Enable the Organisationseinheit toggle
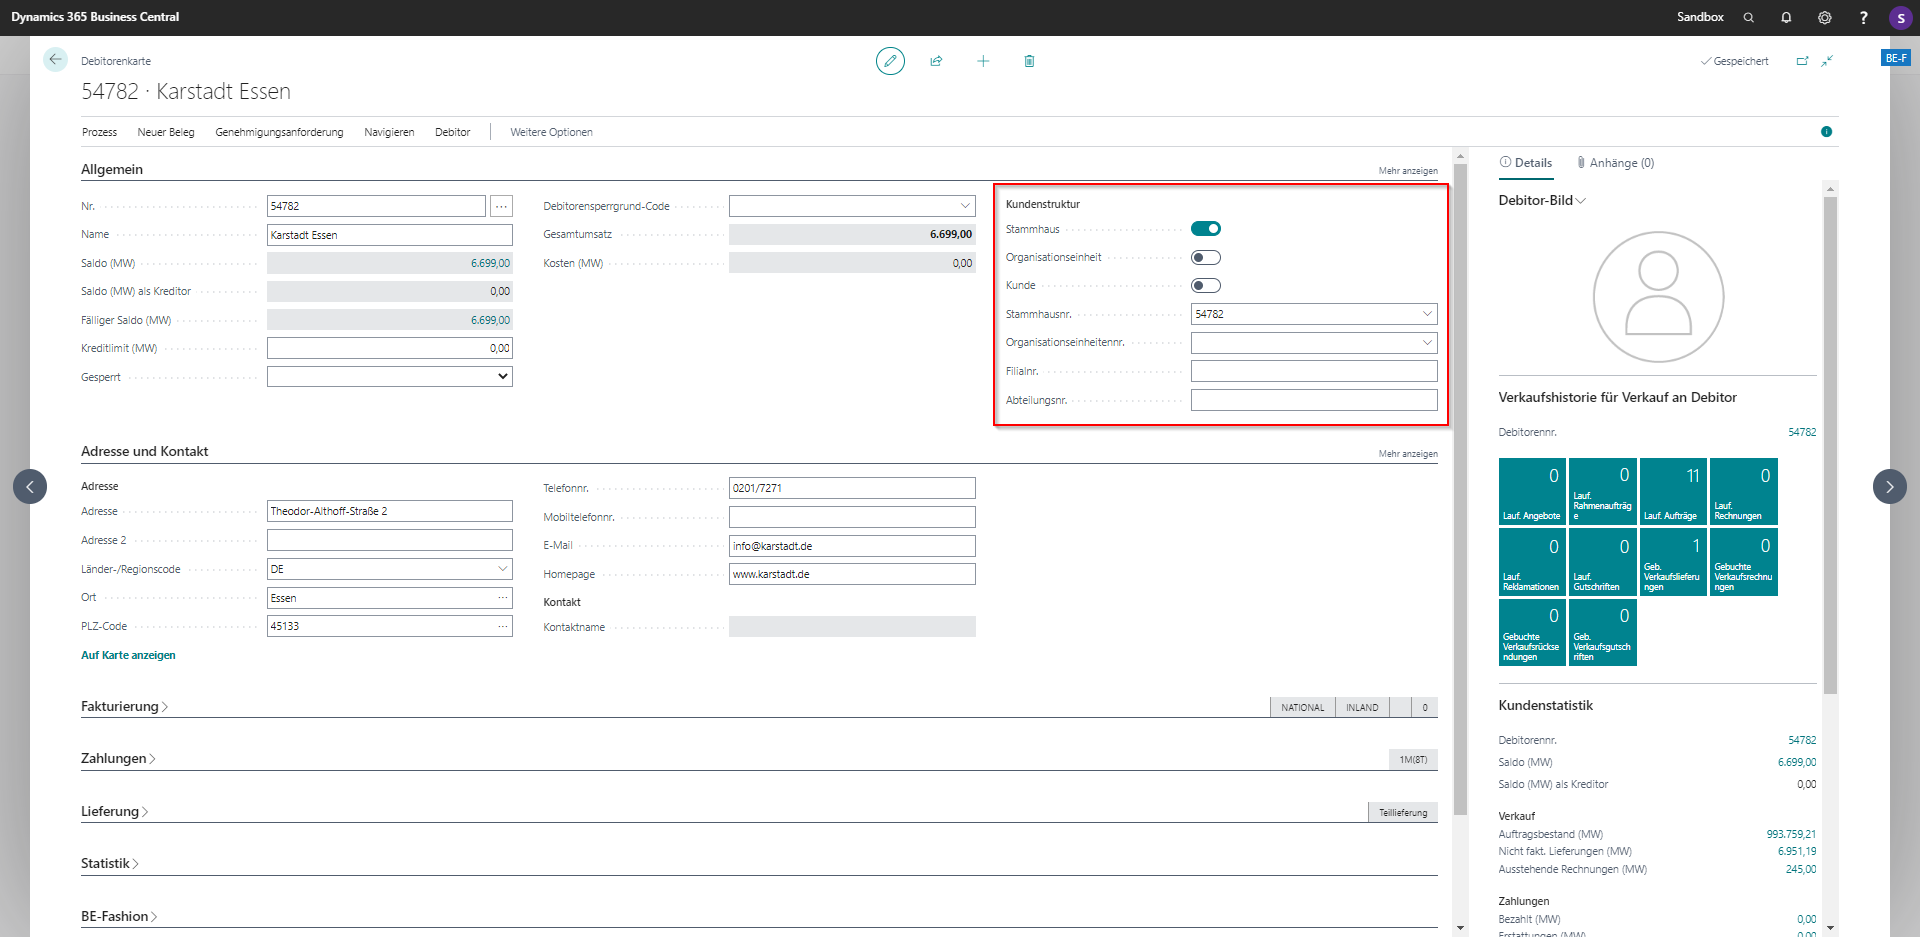The image size is (1920, 937). 1205,258
